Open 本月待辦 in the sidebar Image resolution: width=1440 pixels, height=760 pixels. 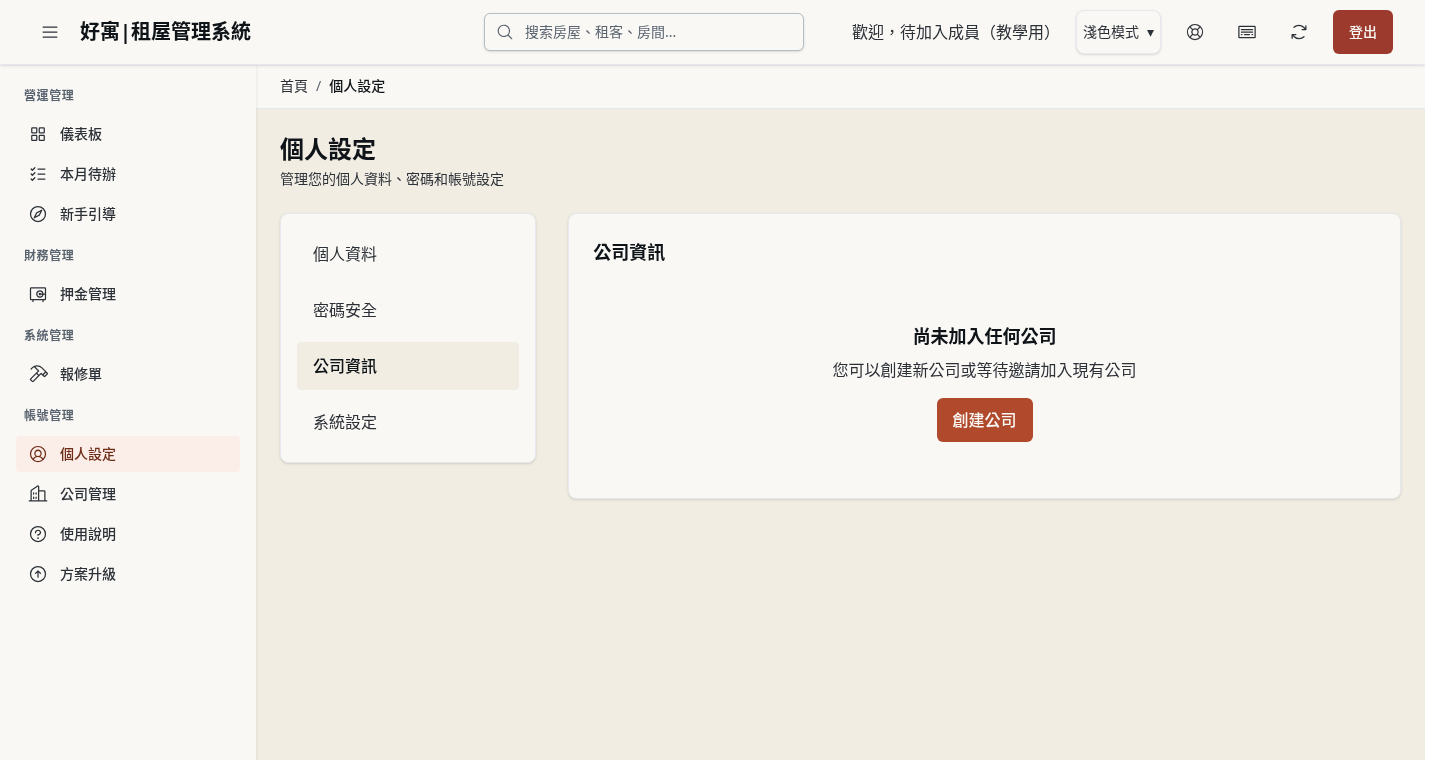click(x=128, y=174)
